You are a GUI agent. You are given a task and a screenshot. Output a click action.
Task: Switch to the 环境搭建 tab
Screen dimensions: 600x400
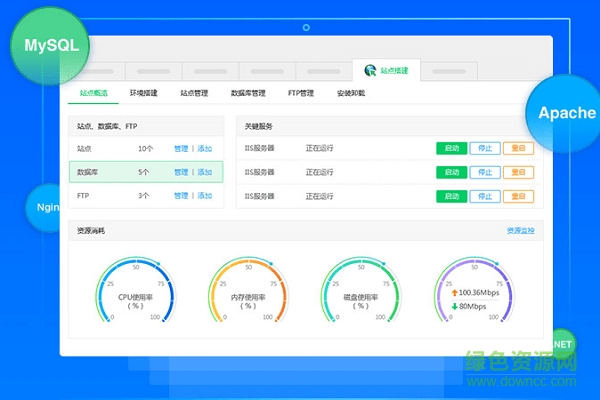coord(145,93)
